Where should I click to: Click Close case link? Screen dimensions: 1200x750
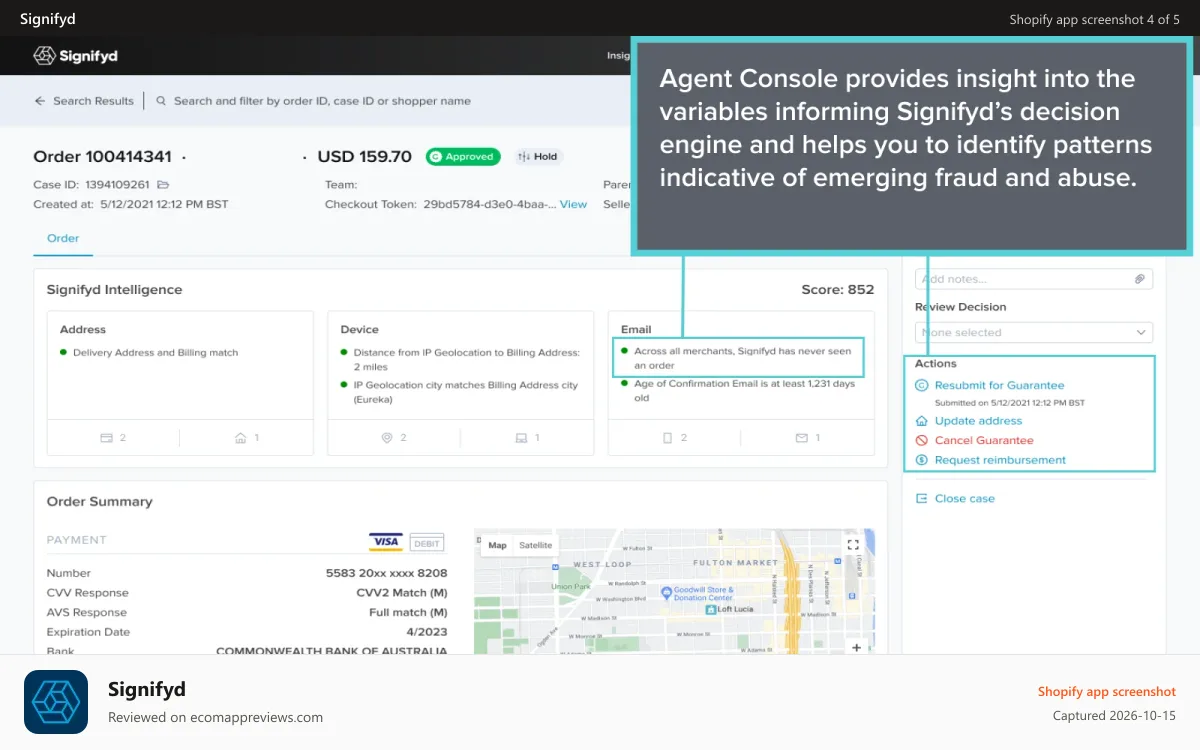coord(964,498)
